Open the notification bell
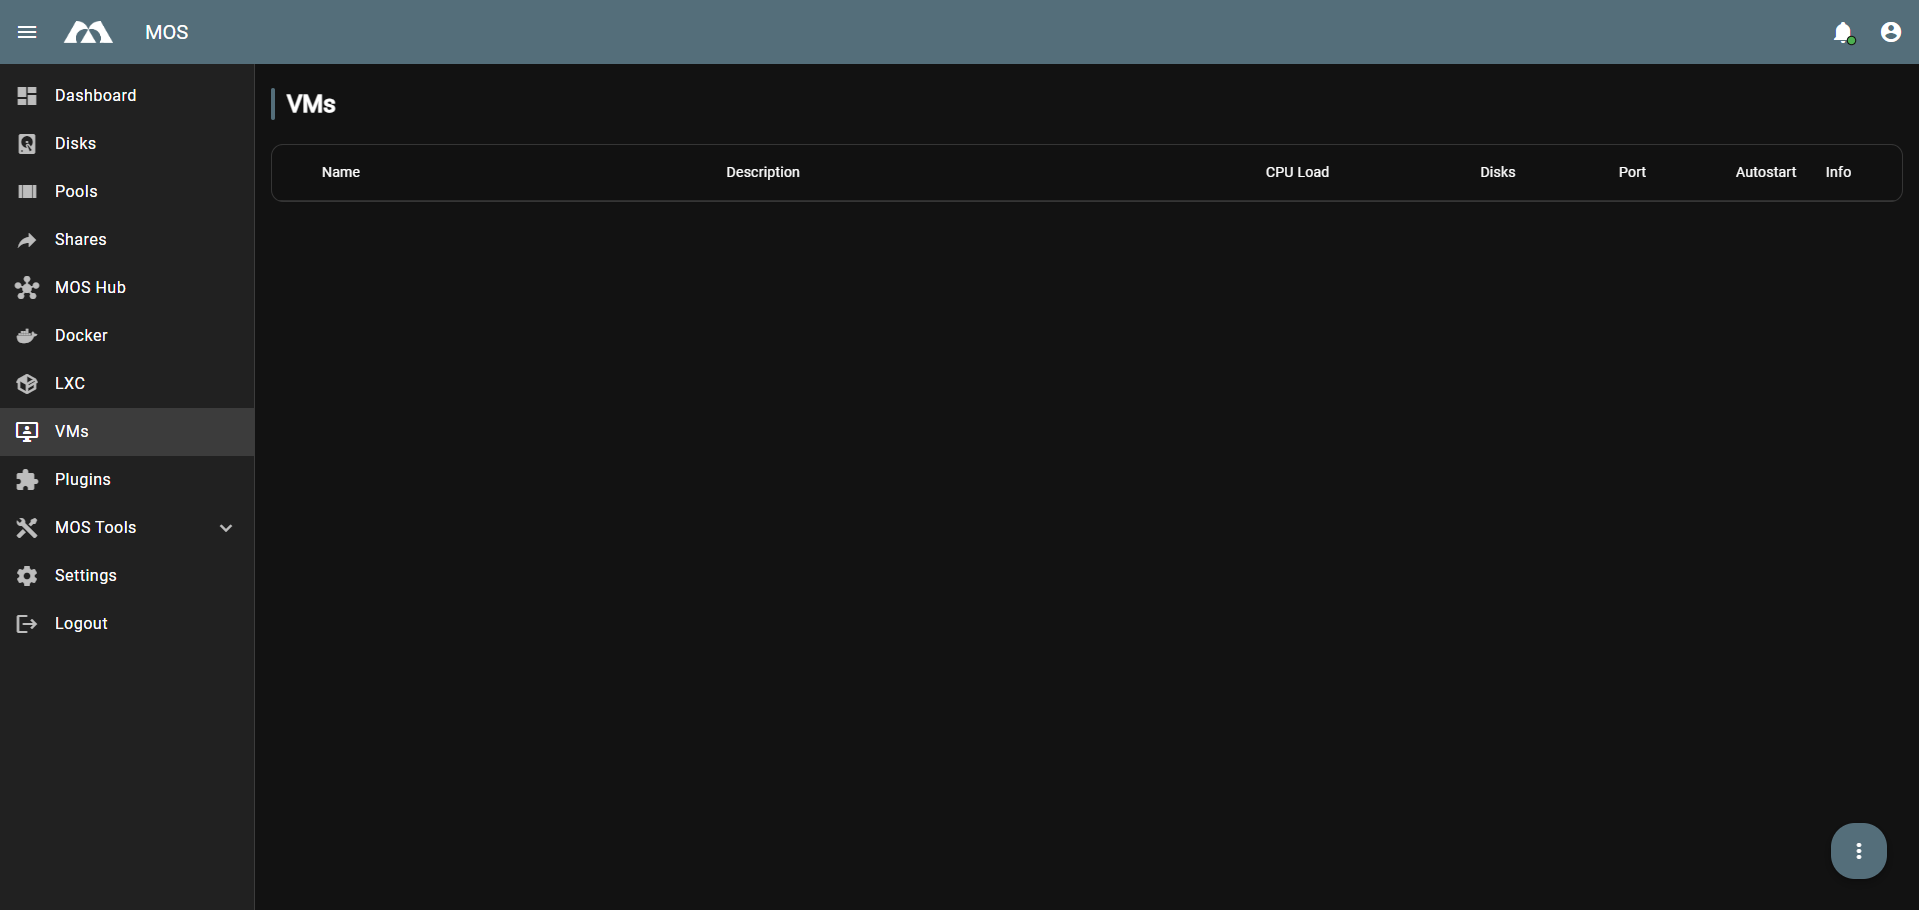 click(x=1843, y=32)
